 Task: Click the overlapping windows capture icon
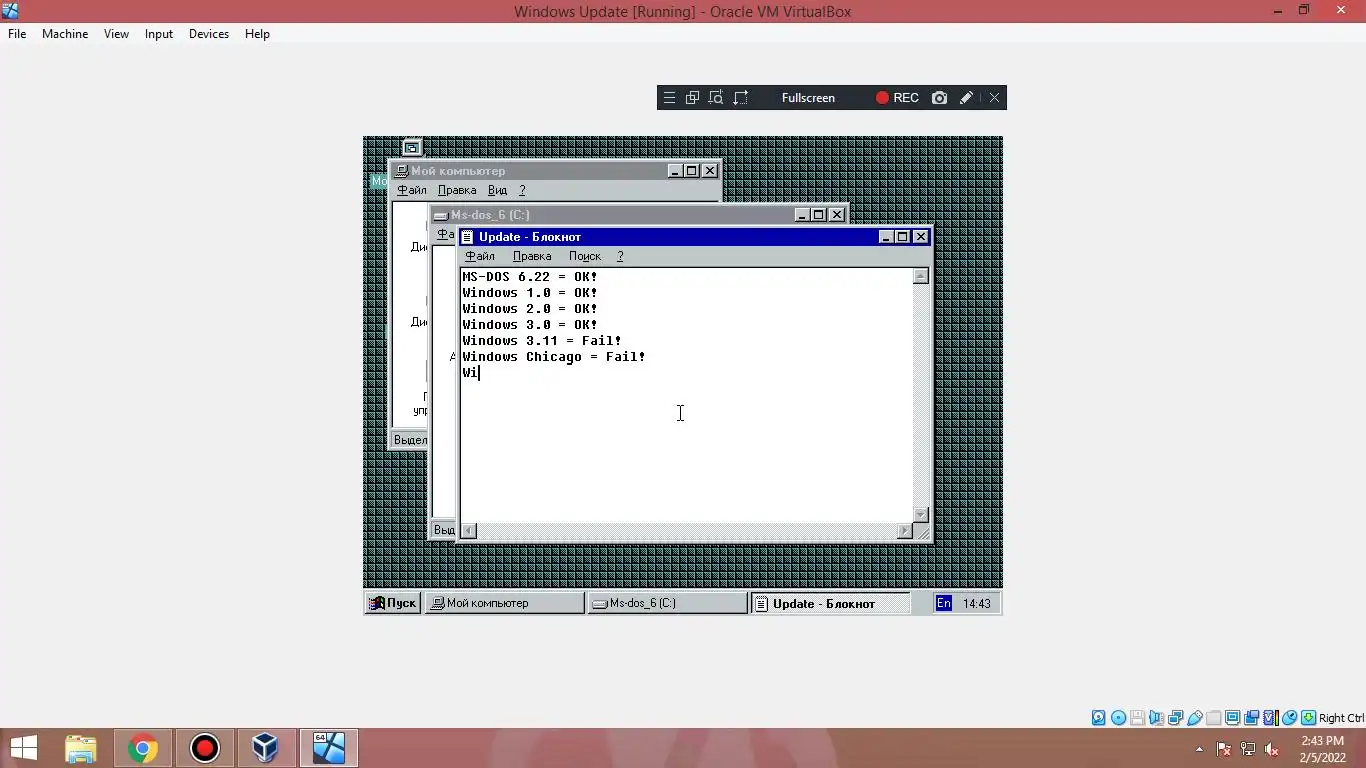[x=692, y=98]
